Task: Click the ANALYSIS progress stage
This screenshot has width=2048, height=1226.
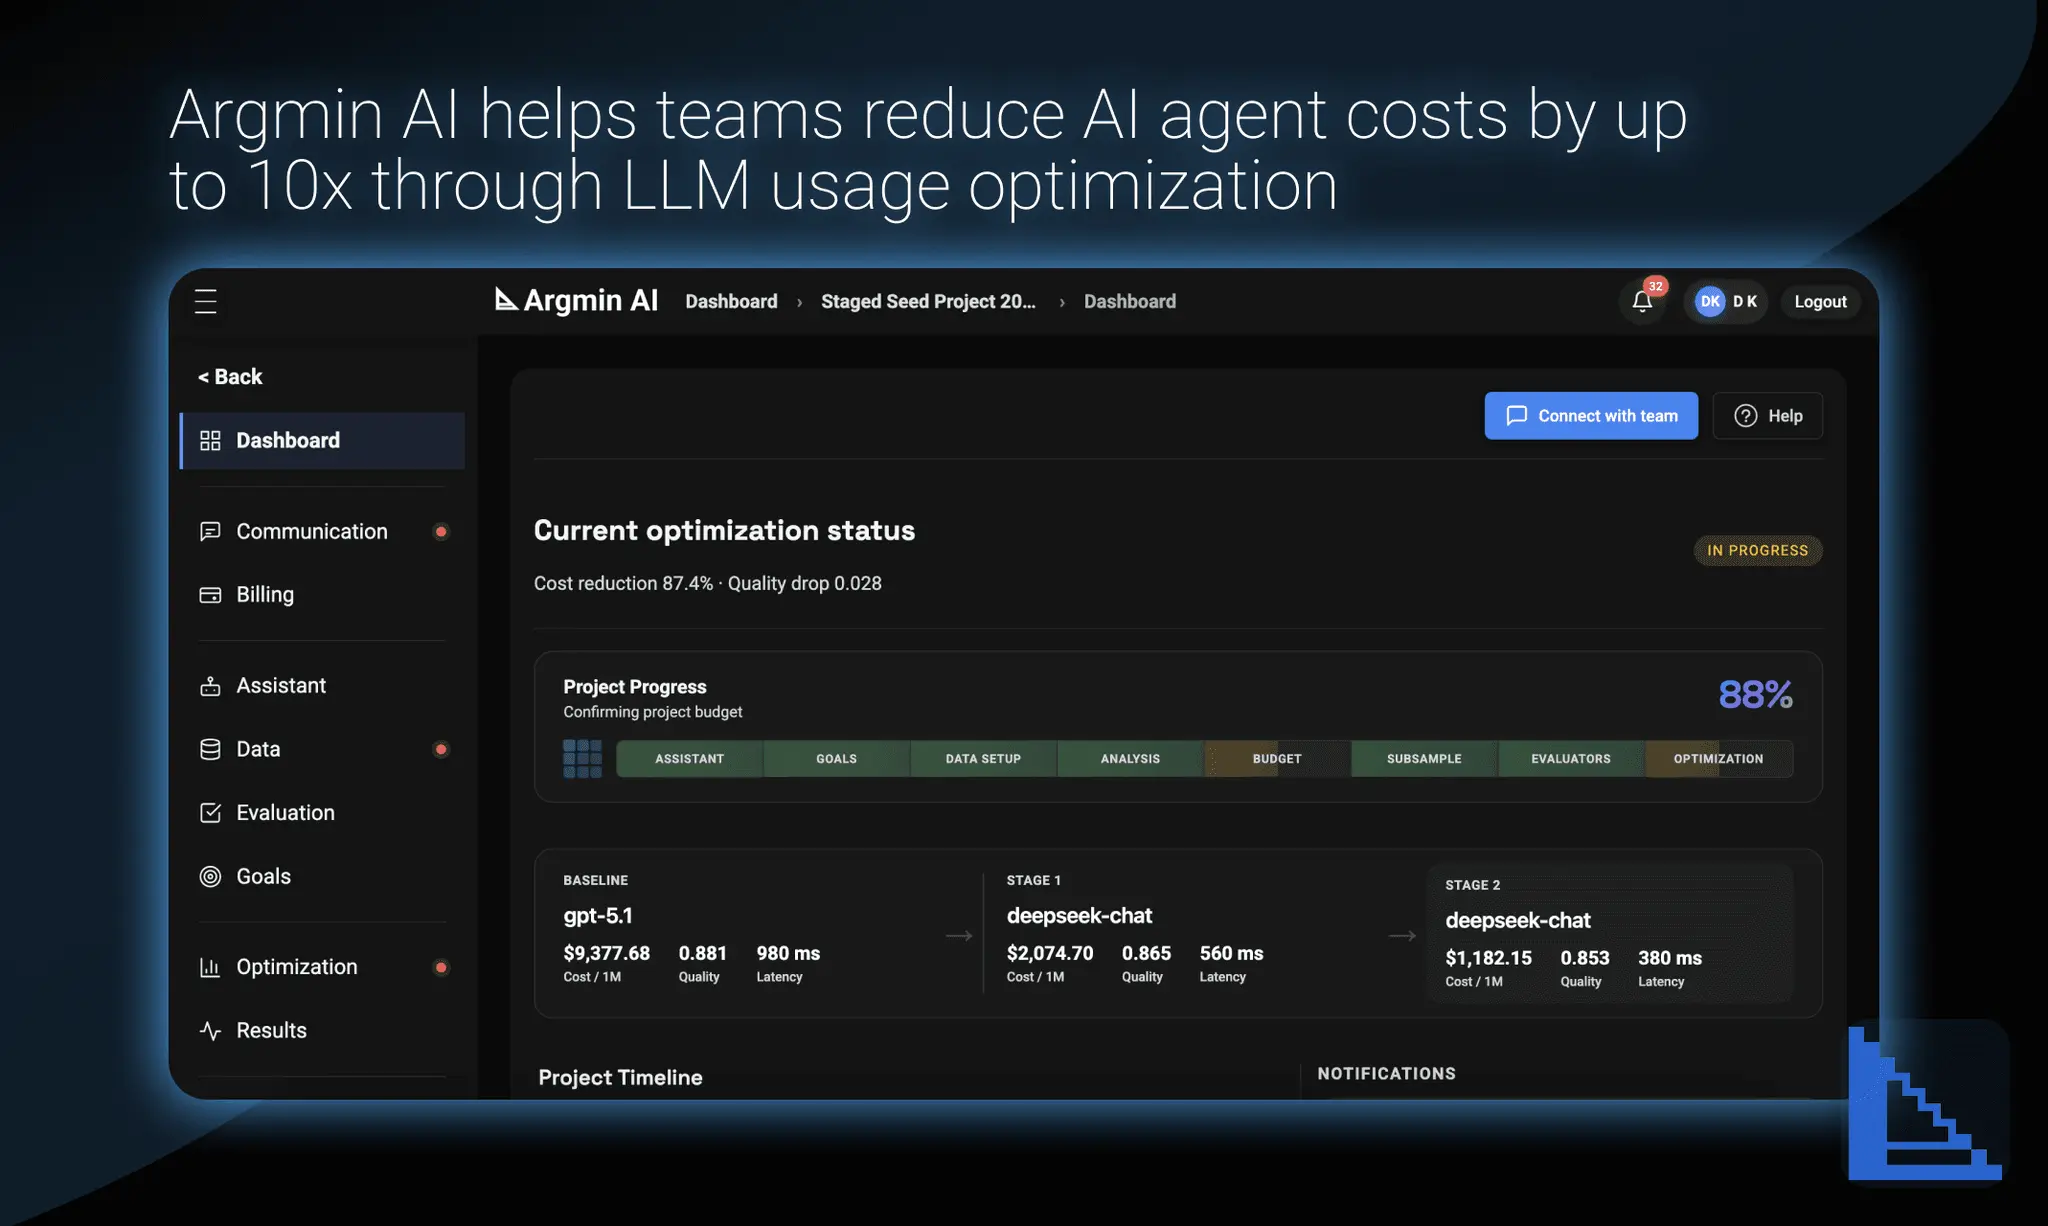Action: (x=1130, y=759)
